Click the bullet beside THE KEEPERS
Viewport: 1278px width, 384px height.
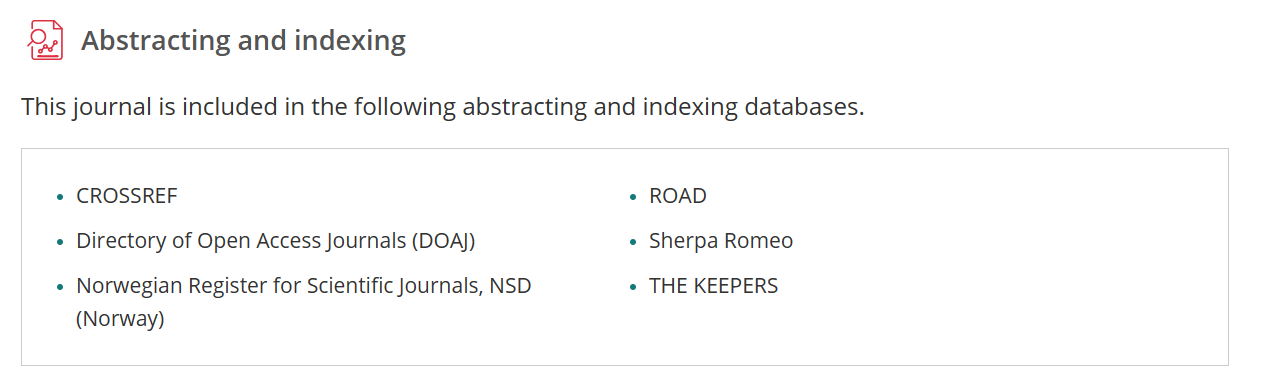click(x=633, y=287)
